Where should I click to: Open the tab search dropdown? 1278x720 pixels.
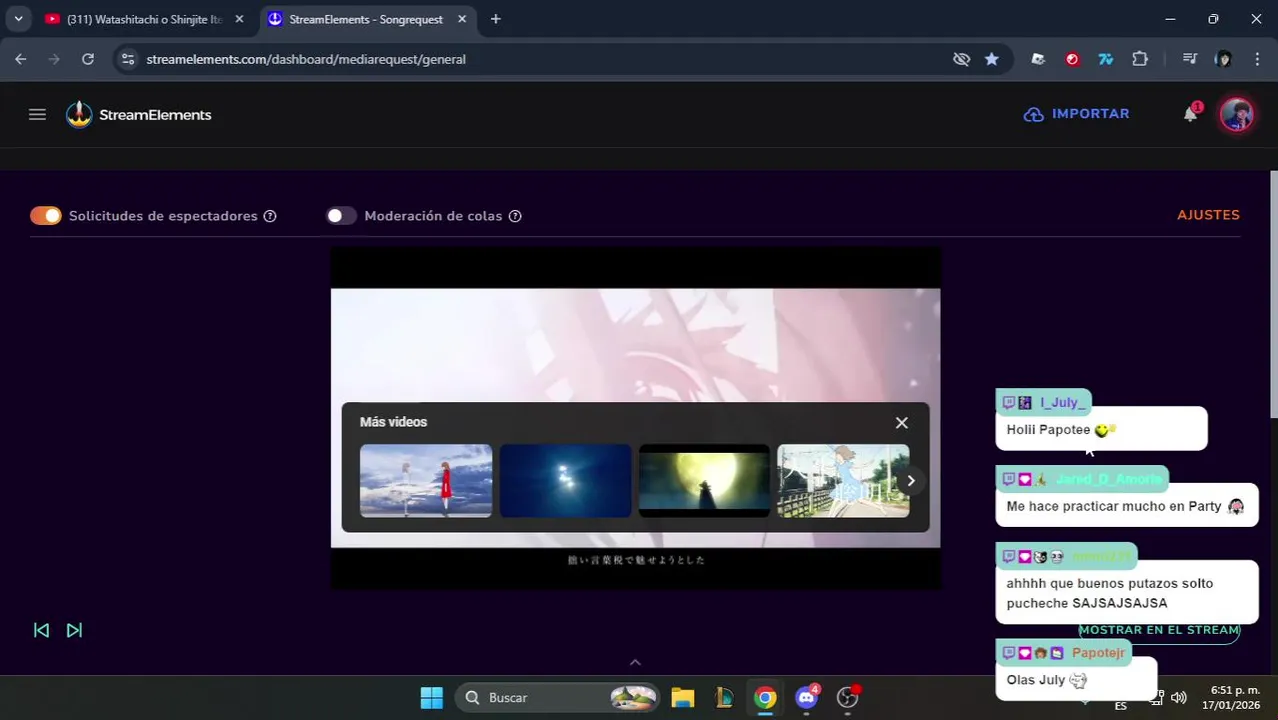[x=18, y=19]
